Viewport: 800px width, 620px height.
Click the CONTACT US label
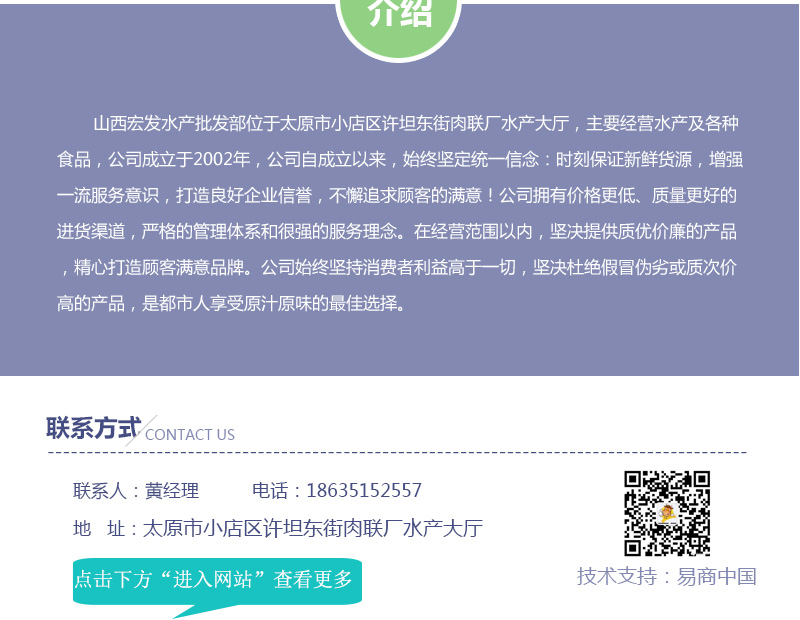[x=190, y=435]
